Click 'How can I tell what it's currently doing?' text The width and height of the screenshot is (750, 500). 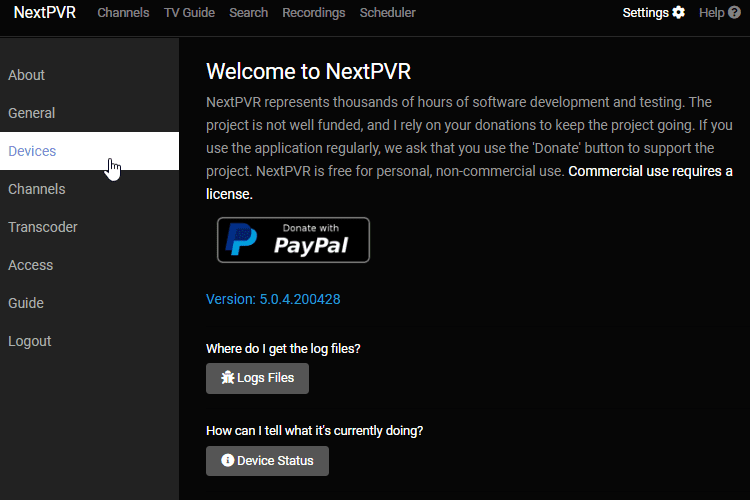point(315,431)
